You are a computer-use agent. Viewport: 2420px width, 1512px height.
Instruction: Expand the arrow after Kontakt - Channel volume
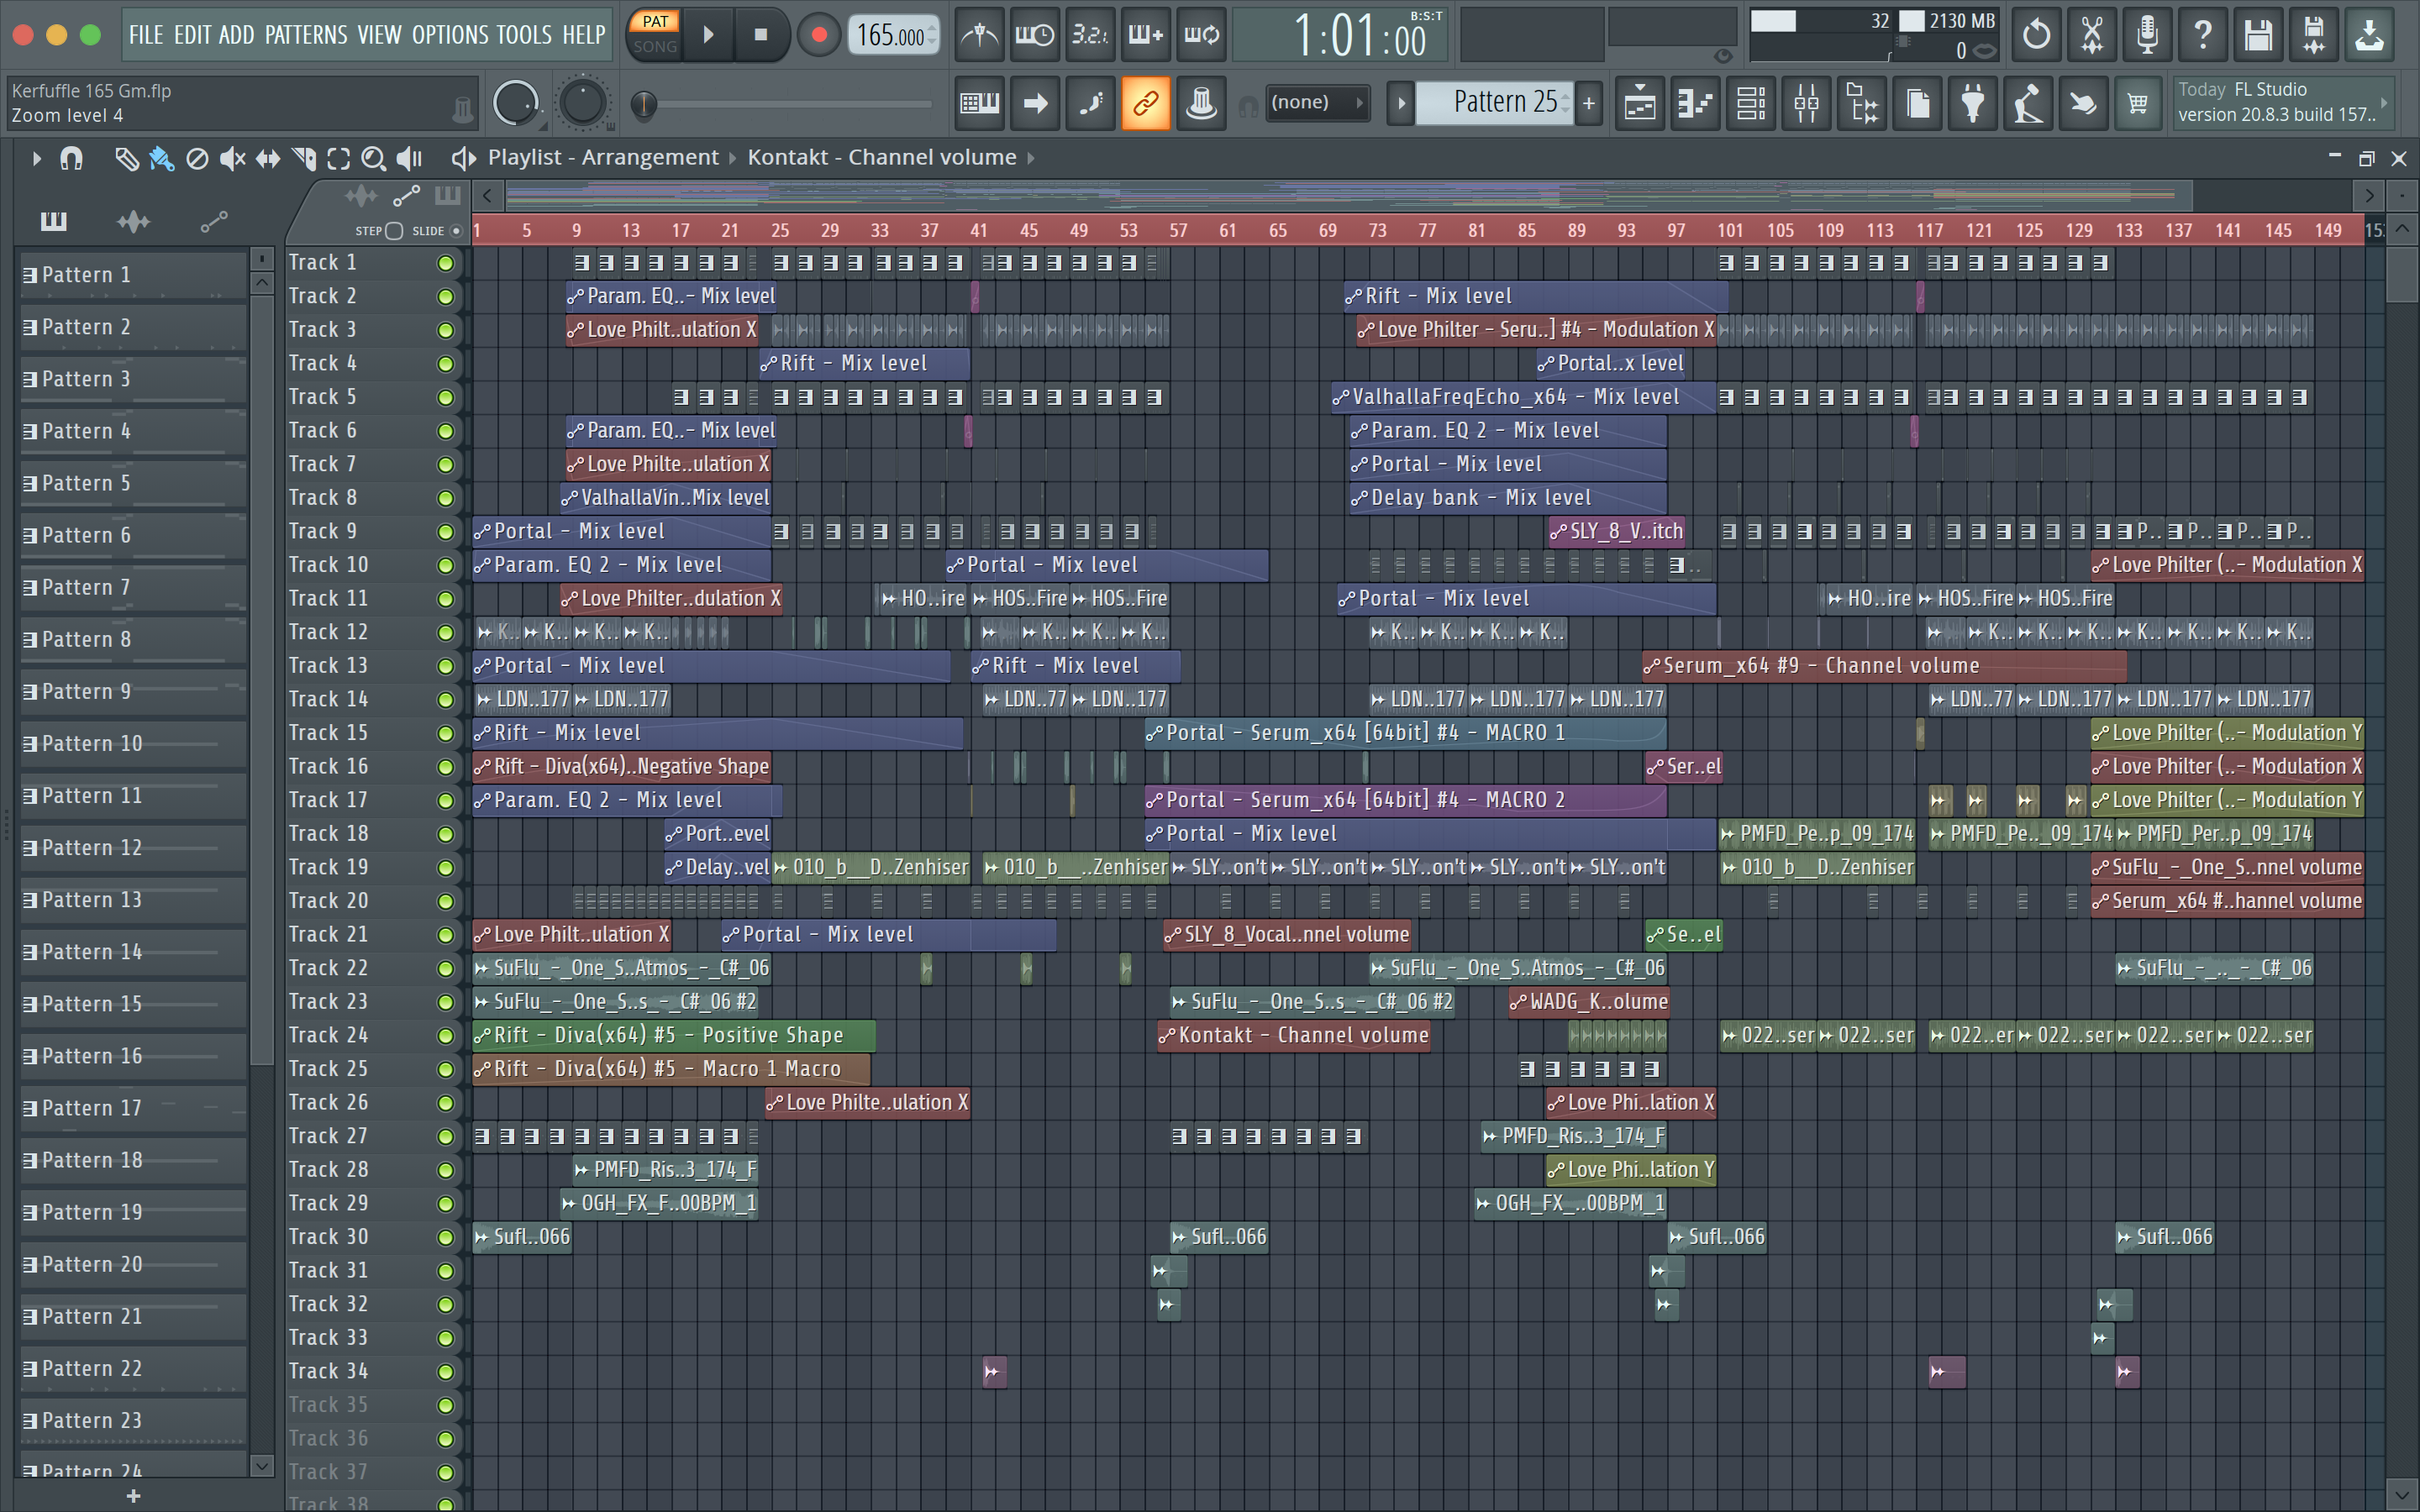pos(1031,158)
